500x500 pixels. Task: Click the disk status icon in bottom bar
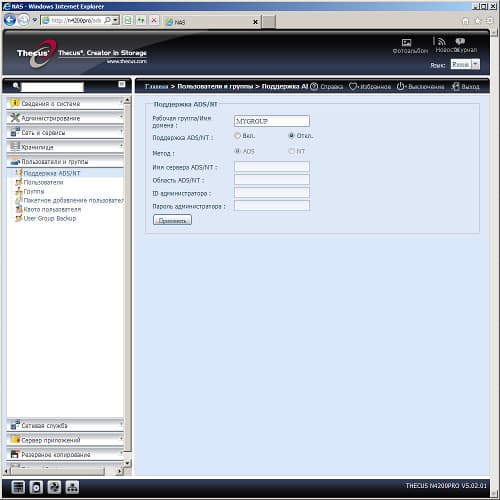click(36, 487)
